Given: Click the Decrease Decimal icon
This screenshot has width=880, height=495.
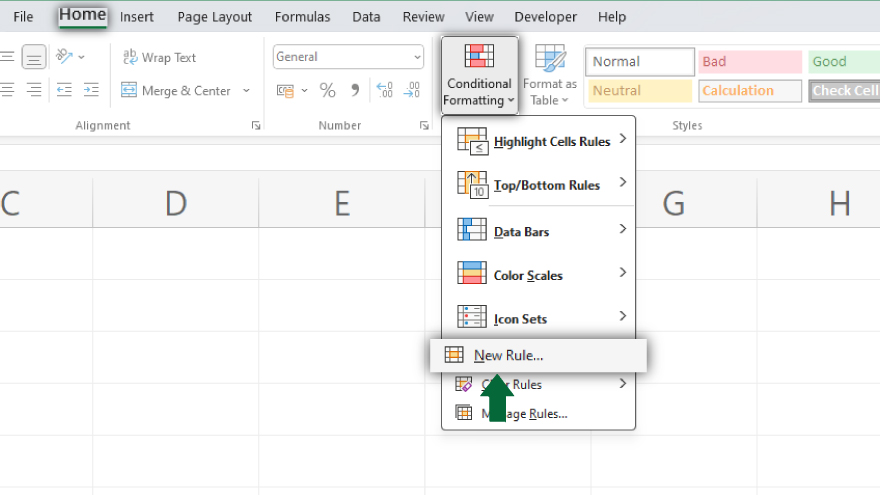Looking at the screenshot, I should point(412,91).
